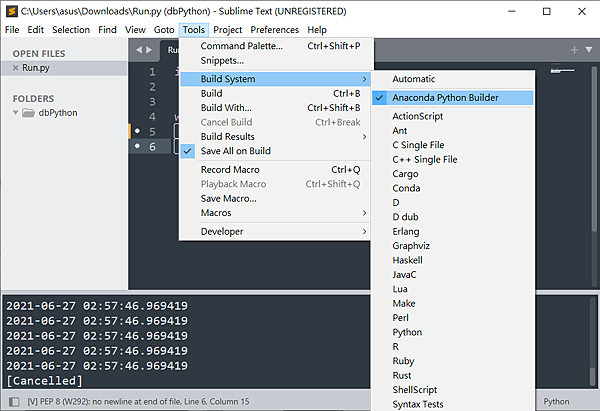
Task: Toggle Save All on Build option
Action: 274,151
